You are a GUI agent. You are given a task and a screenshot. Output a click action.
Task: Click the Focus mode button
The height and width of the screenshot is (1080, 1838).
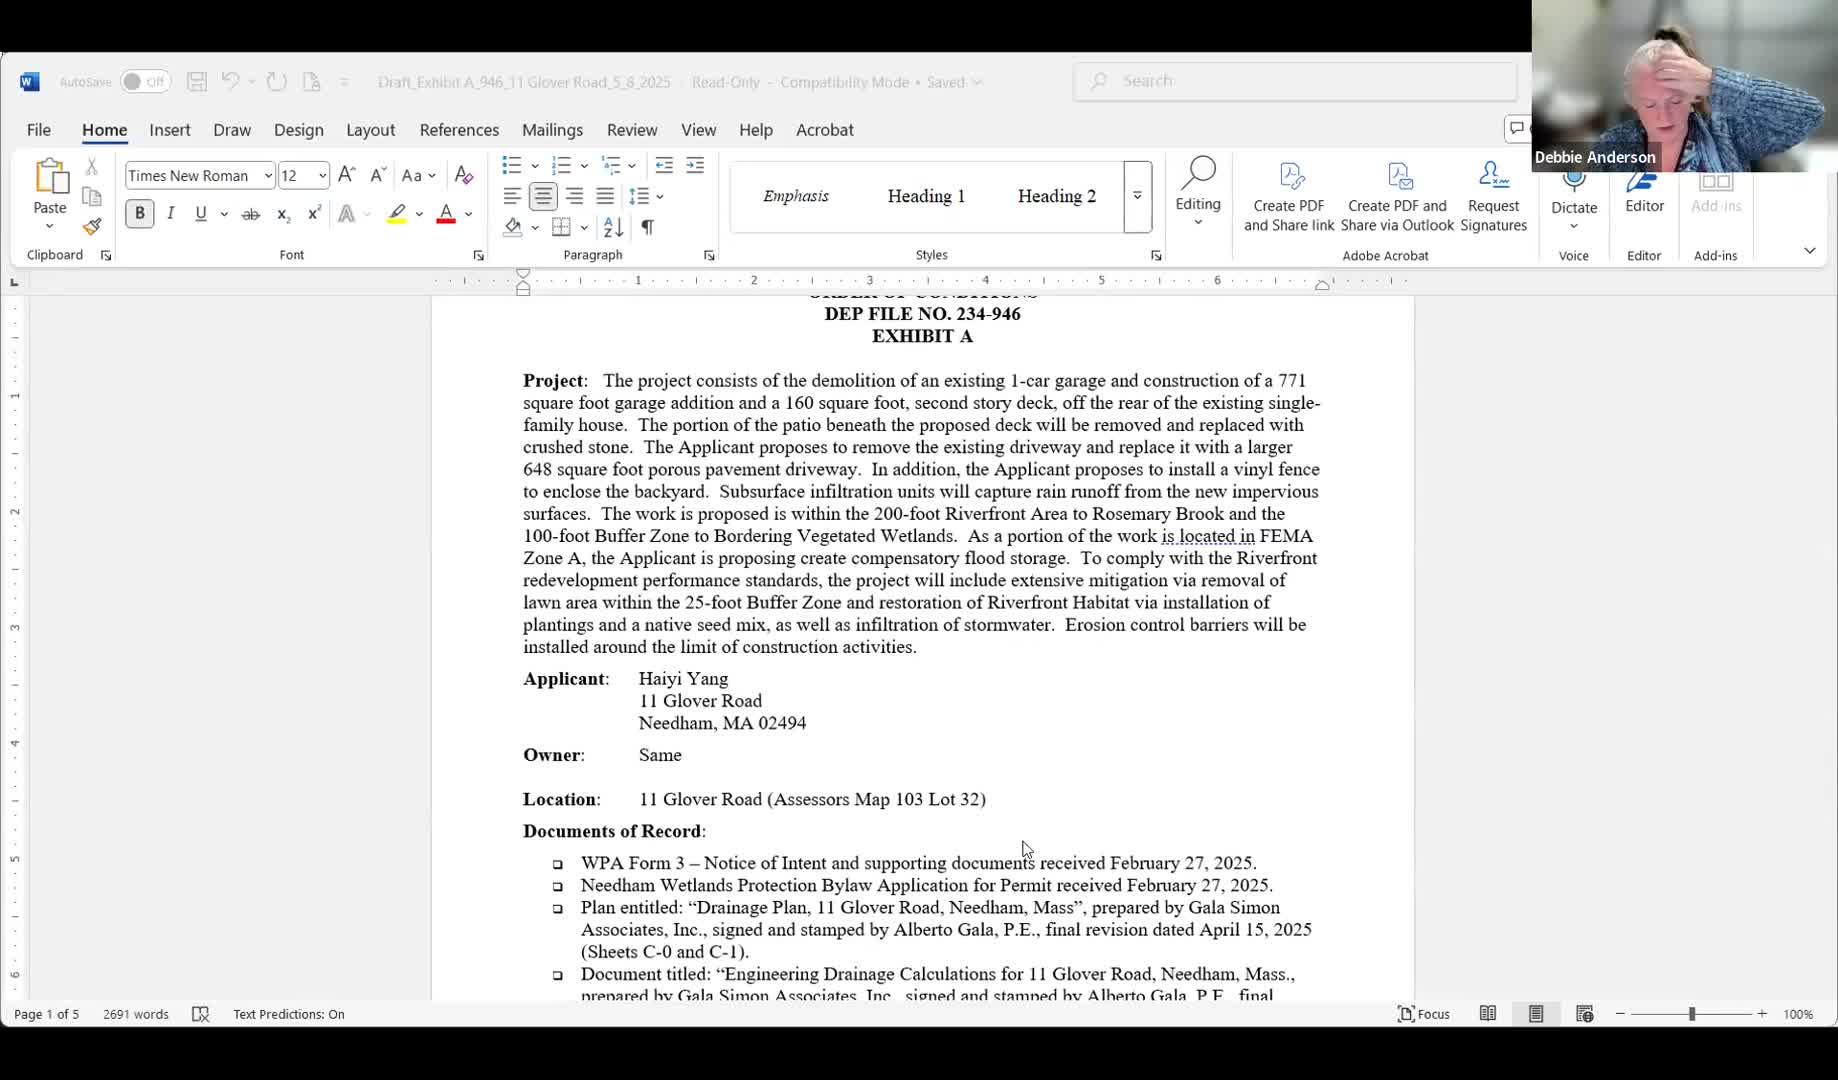1423,1014
